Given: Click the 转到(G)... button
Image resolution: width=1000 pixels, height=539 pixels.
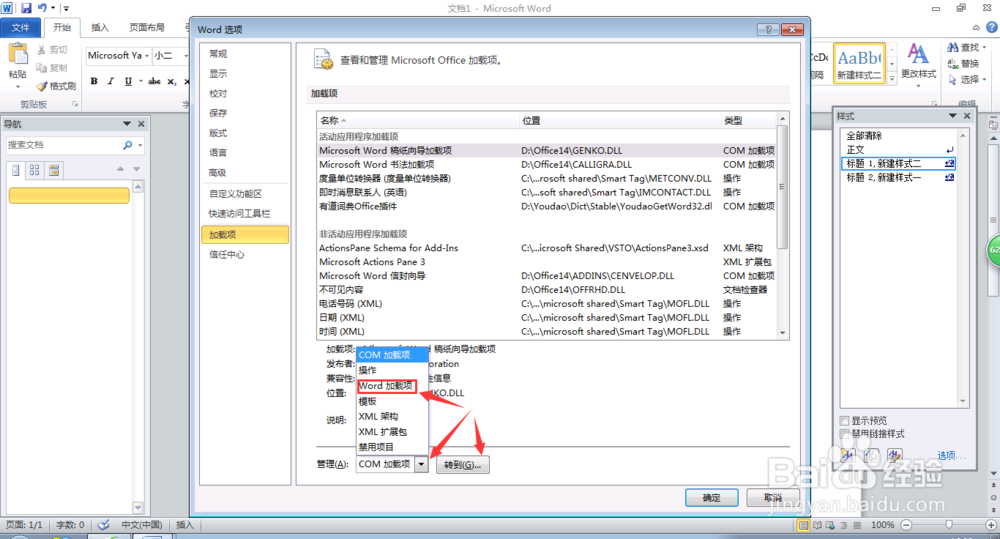Looking at the screenshot, I should point(462,465).
